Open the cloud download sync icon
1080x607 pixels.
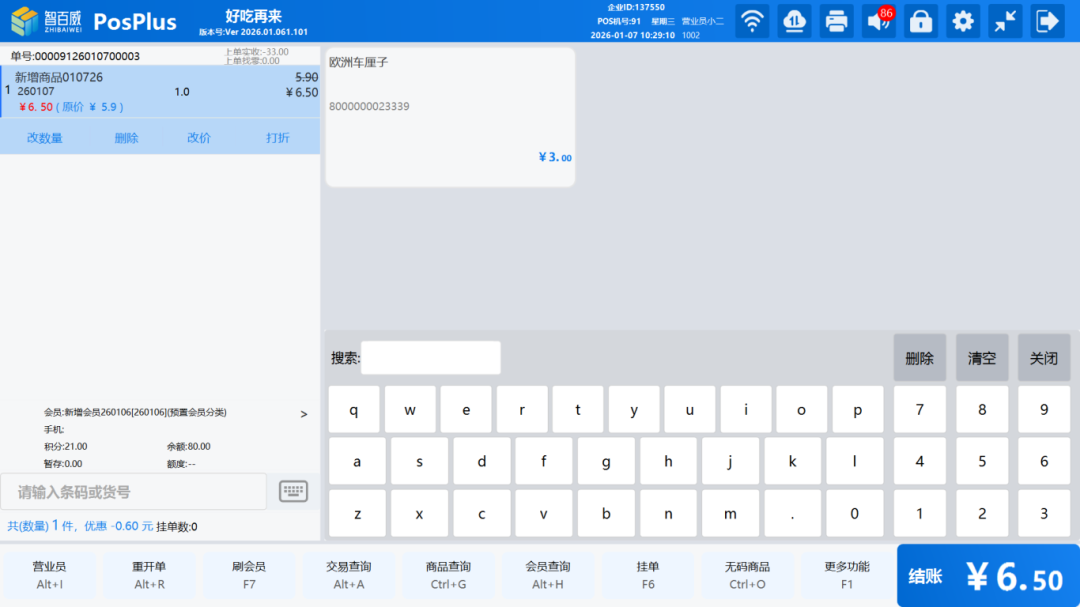tap(794, 21)
